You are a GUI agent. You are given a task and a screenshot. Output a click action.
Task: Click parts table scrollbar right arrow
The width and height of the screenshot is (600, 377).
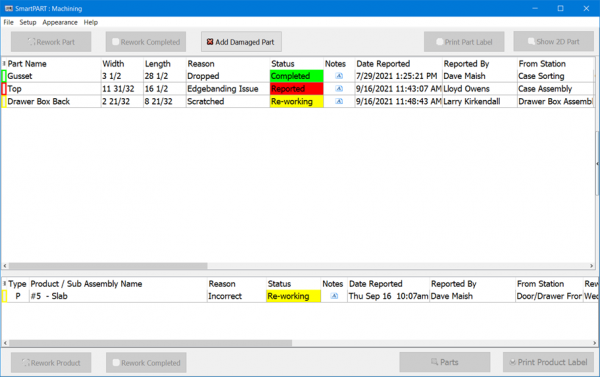592,266
